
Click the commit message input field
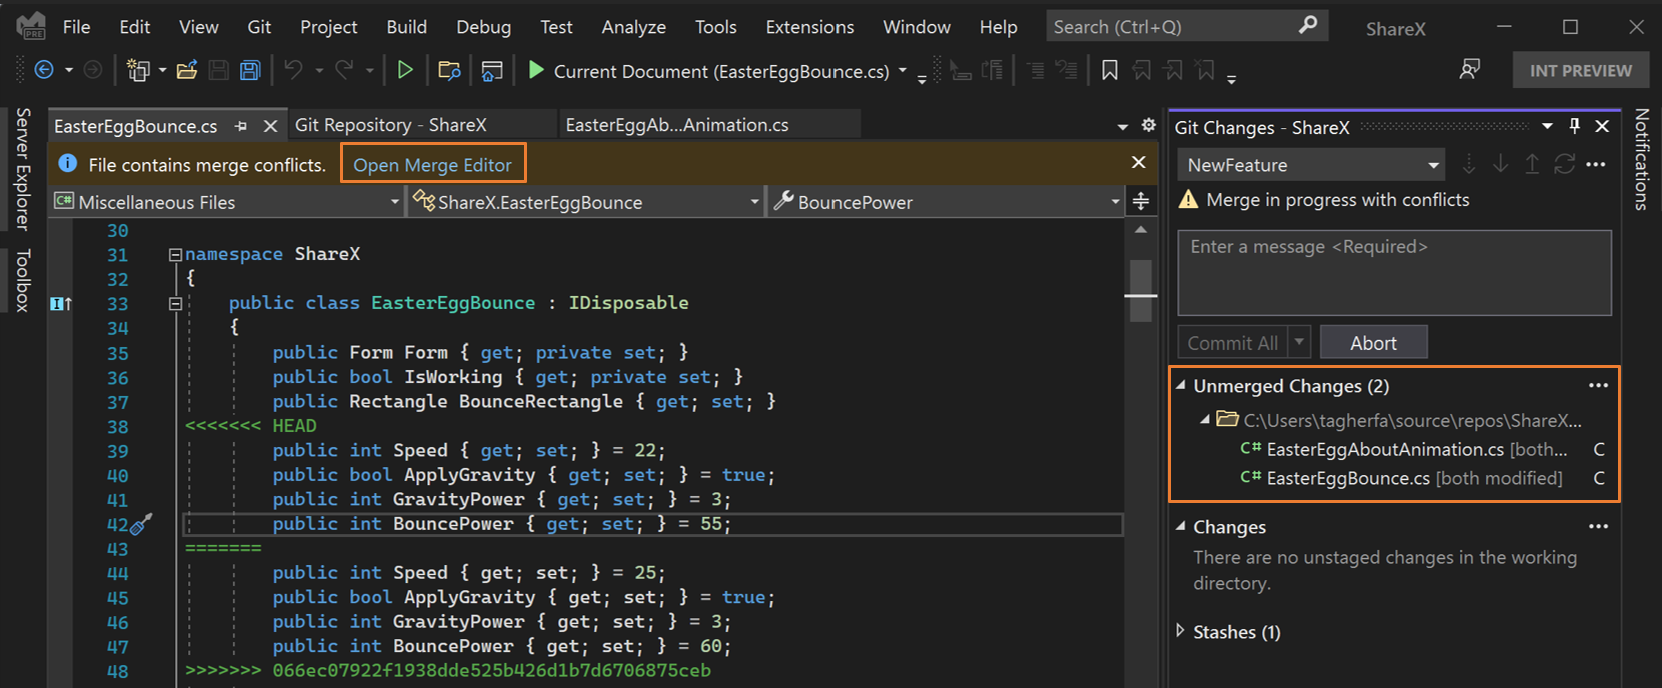[x=1394, y=273]
